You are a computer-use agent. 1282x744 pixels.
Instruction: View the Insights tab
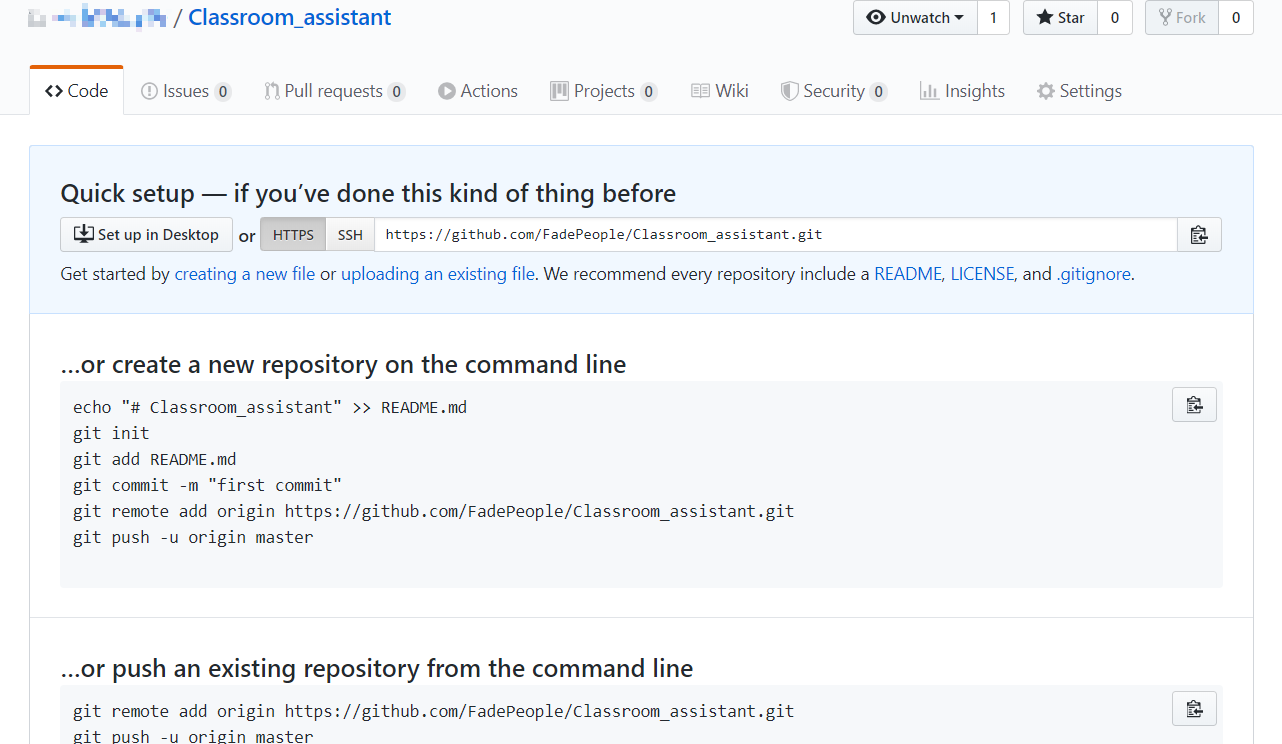coord(962,91)
